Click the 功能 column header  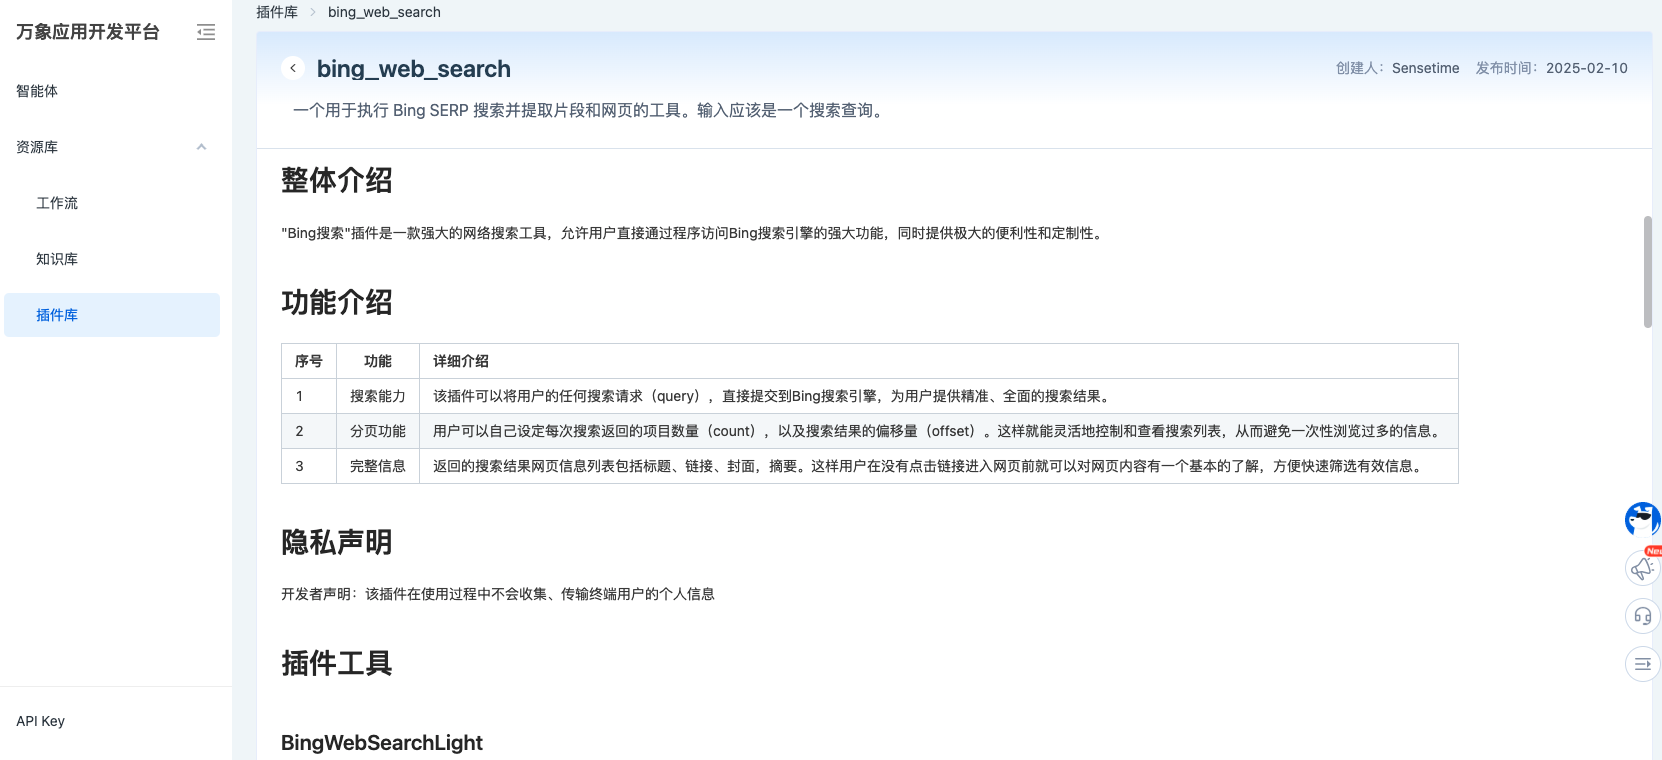[x=378, y=361]
